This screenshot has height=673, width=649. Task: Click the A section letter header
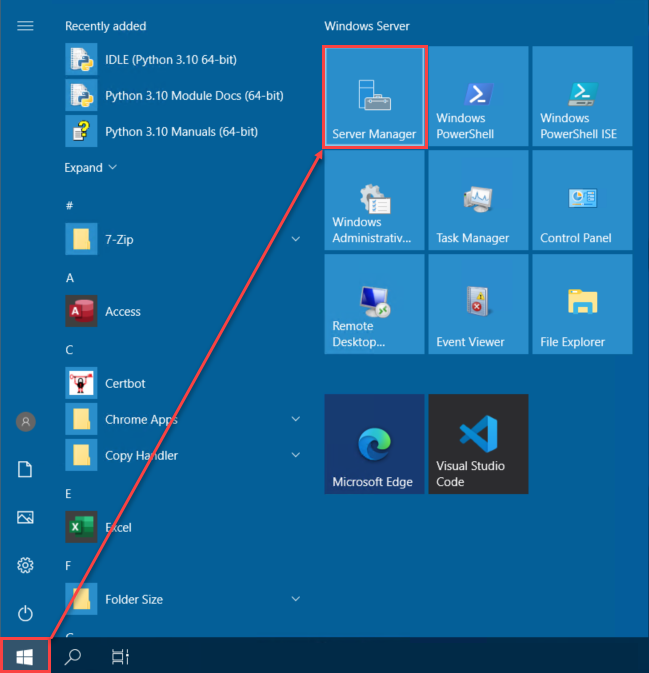70,278
